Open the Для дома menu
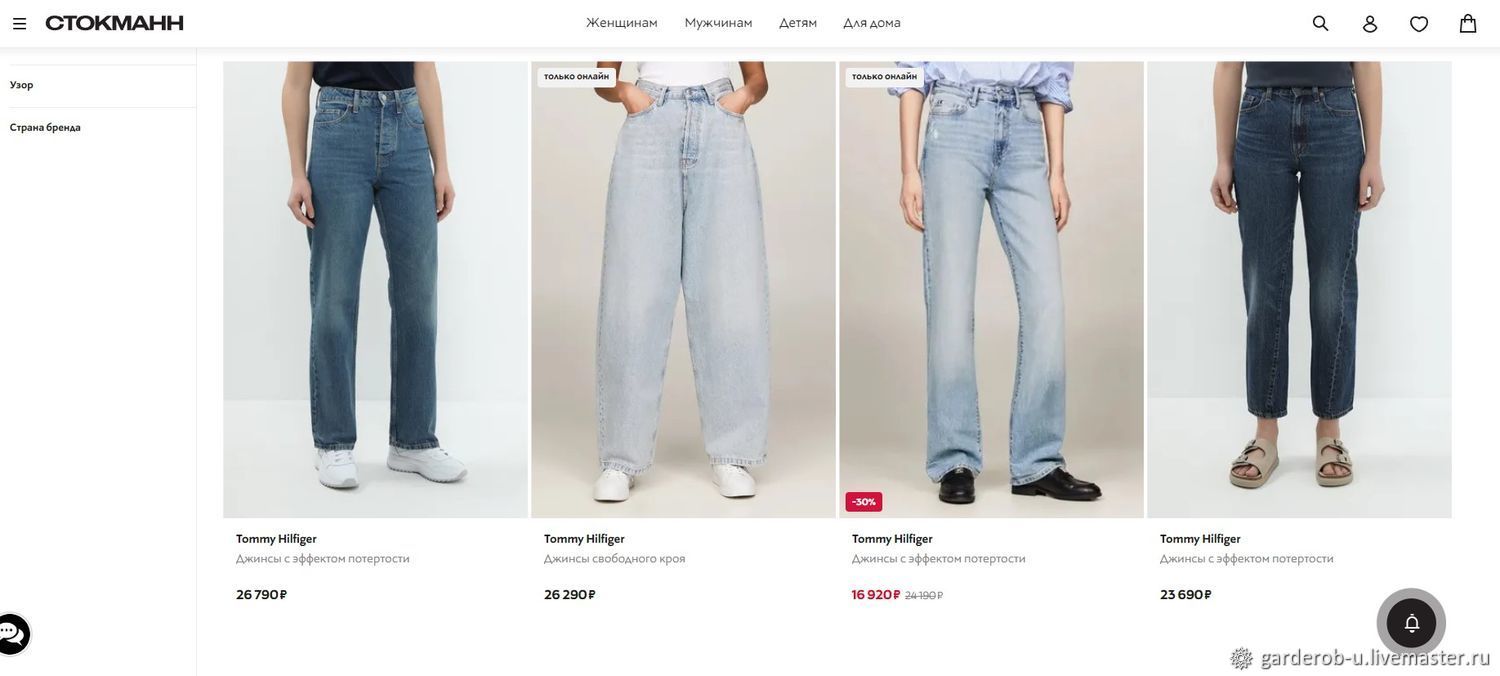This screenshot has height=676, width=1500. click(x=872, y=23)
